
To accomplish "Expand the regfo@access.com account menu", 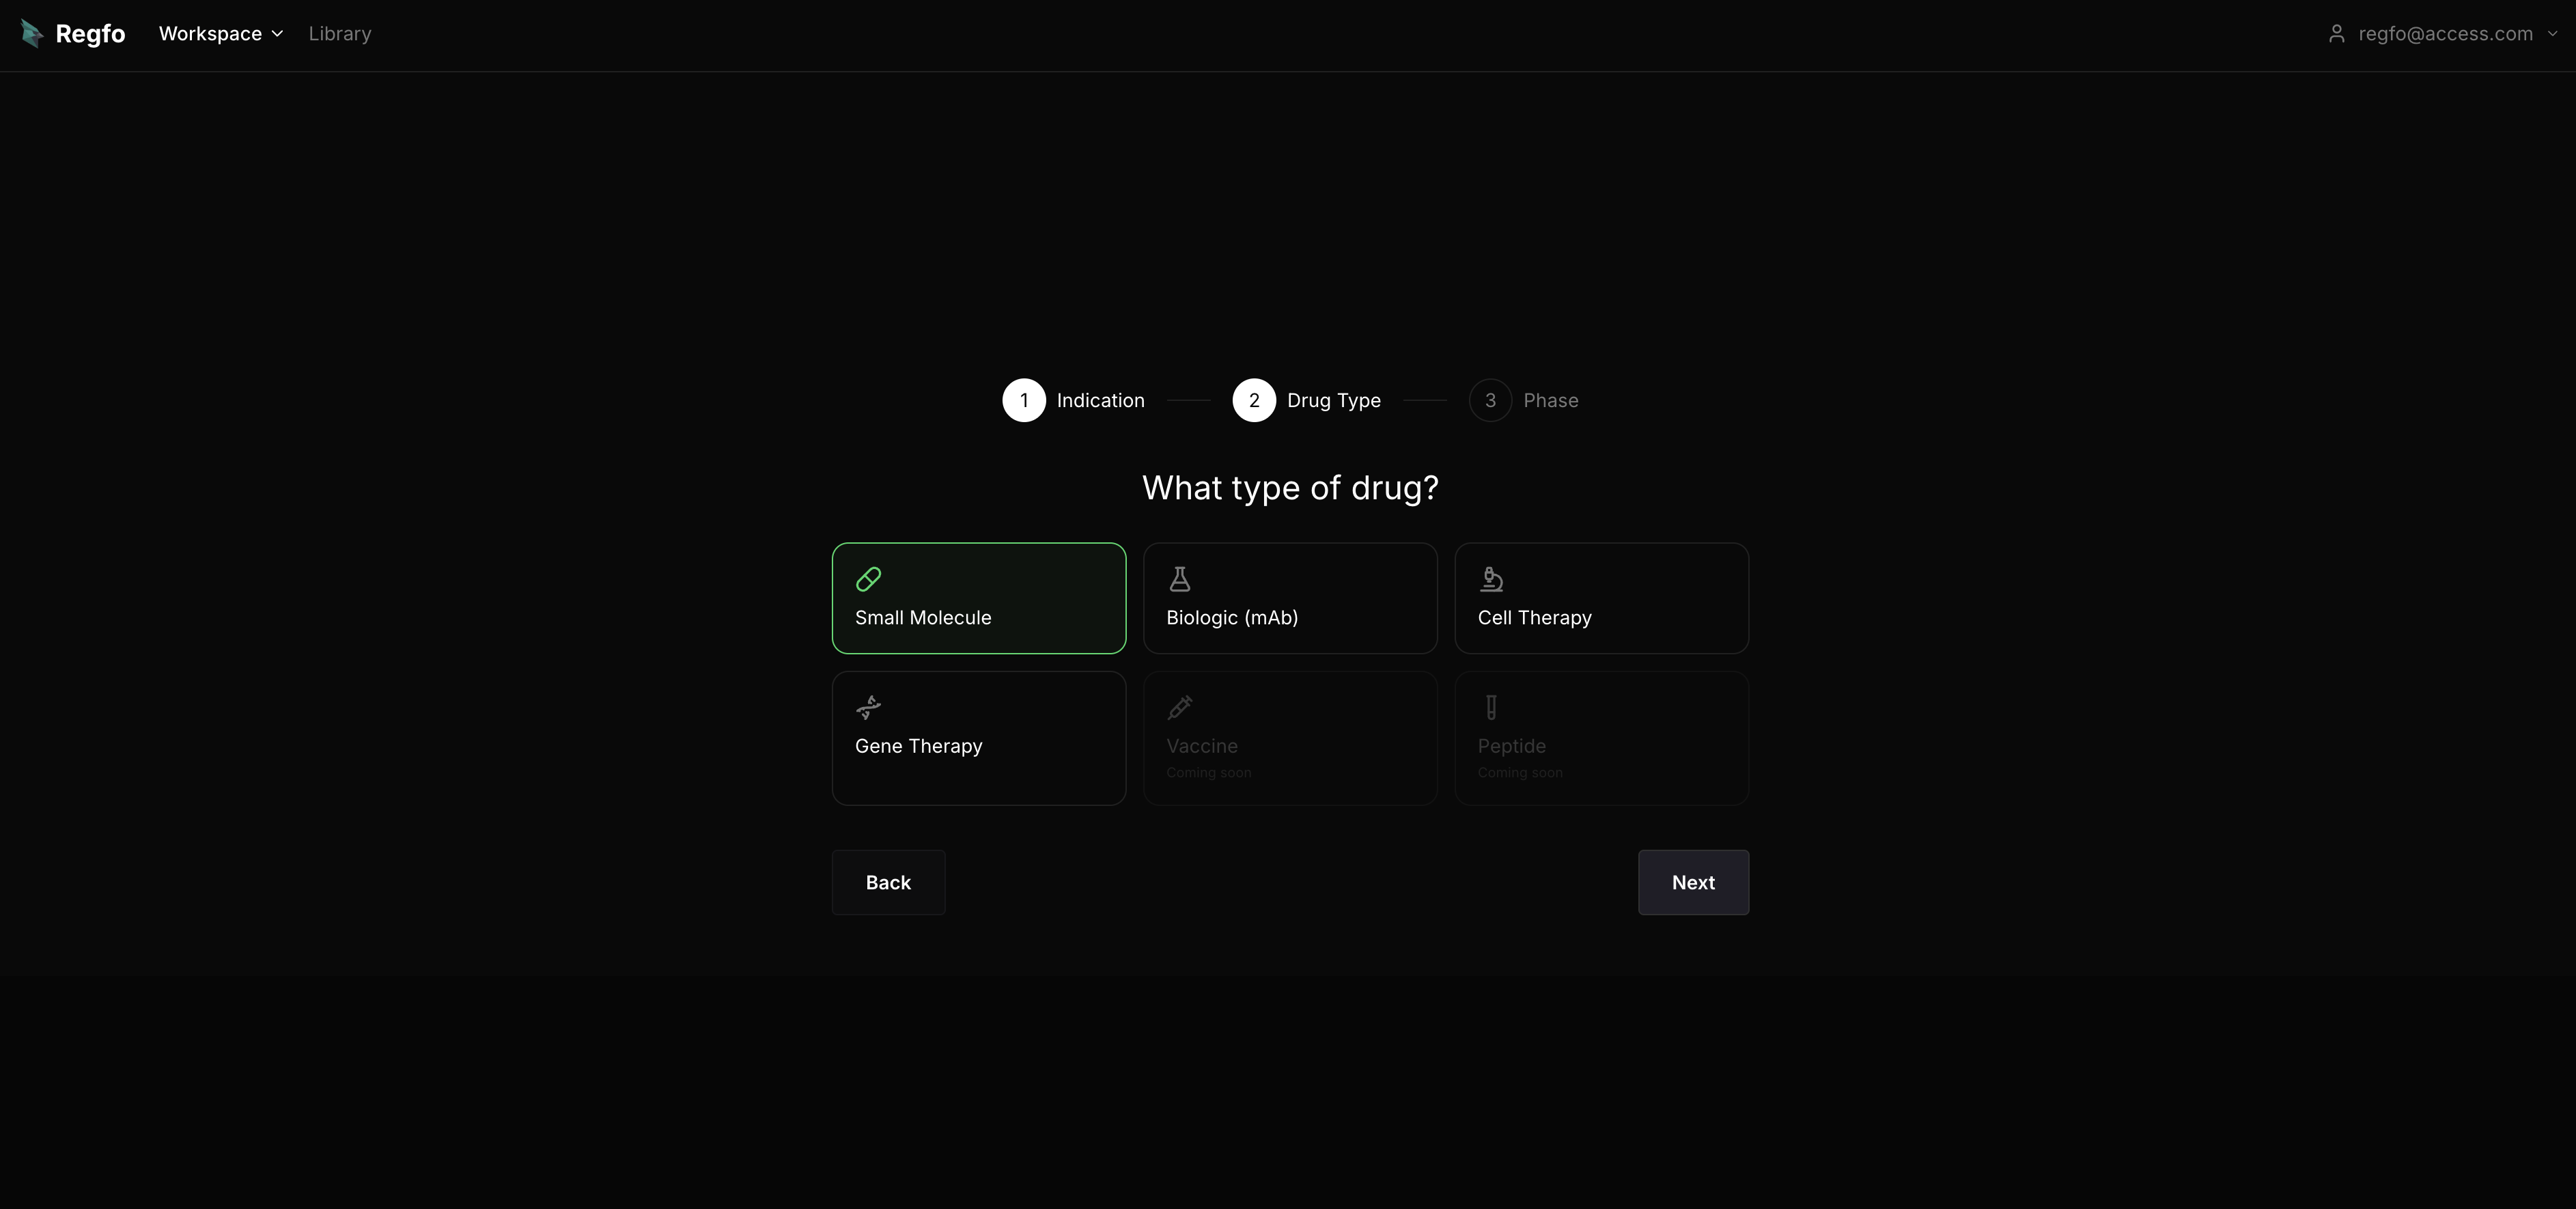I will 2444,34.
